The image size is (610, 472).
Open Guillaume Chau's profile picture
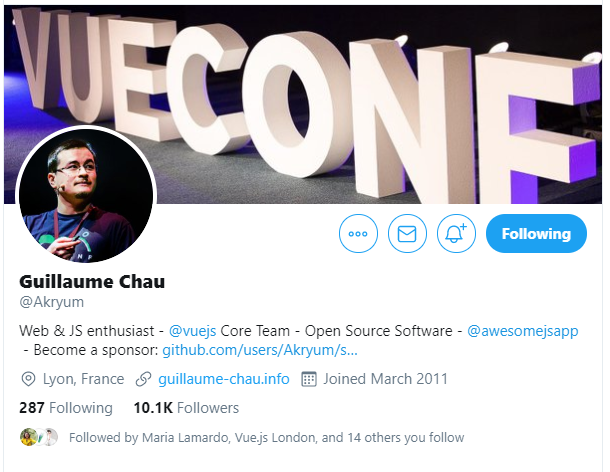[x=86, y=196]
